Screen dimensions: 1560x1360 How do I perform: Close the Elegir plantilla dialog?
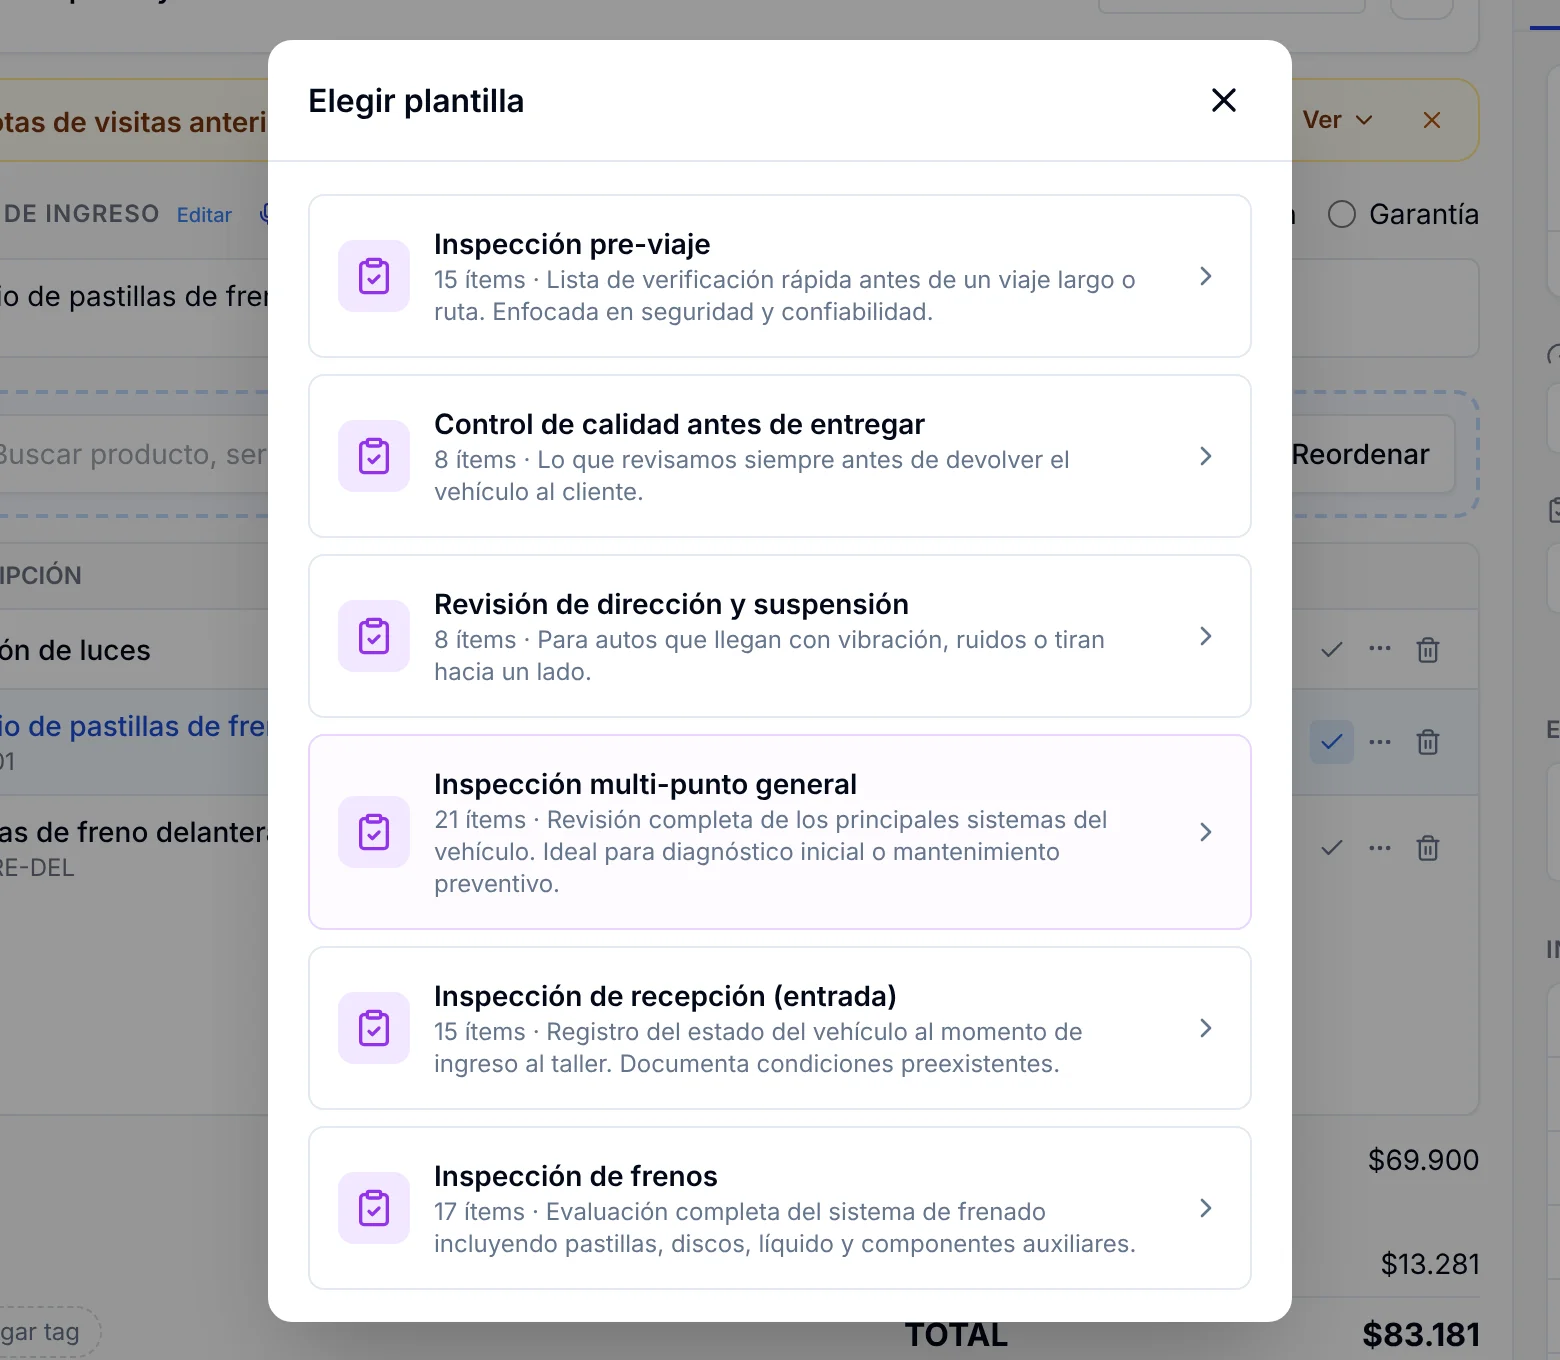[1224, 100]
